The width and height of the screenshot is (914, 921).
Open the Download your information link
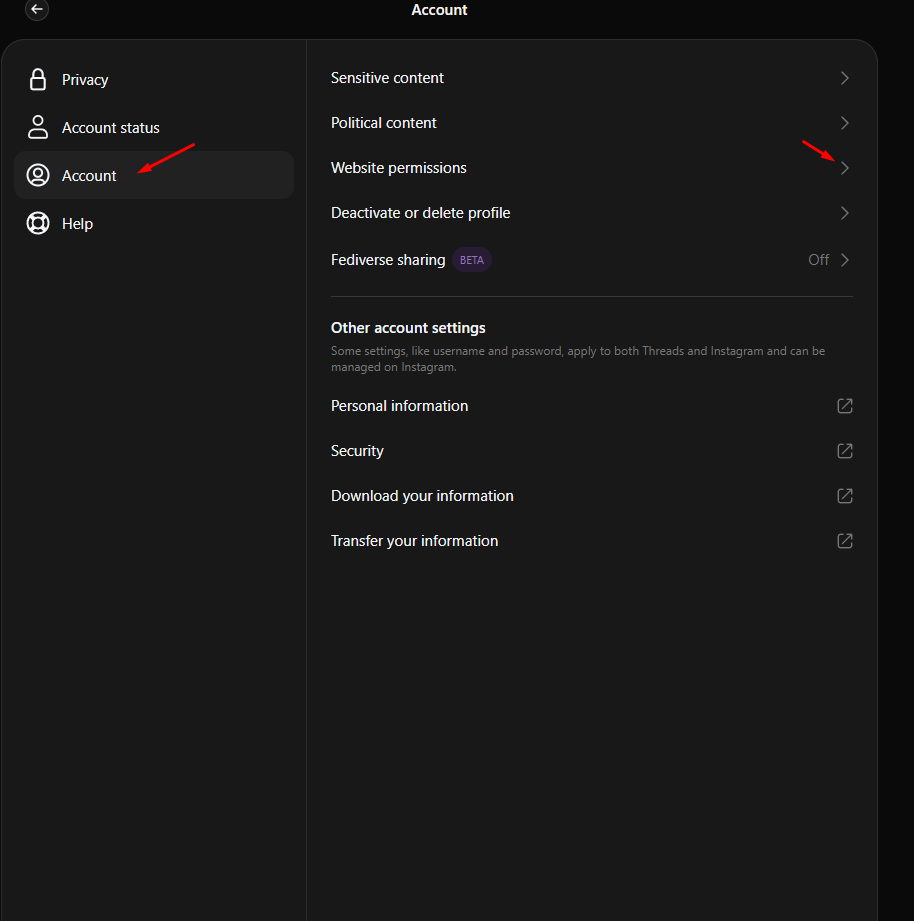[x=422, y=496]
